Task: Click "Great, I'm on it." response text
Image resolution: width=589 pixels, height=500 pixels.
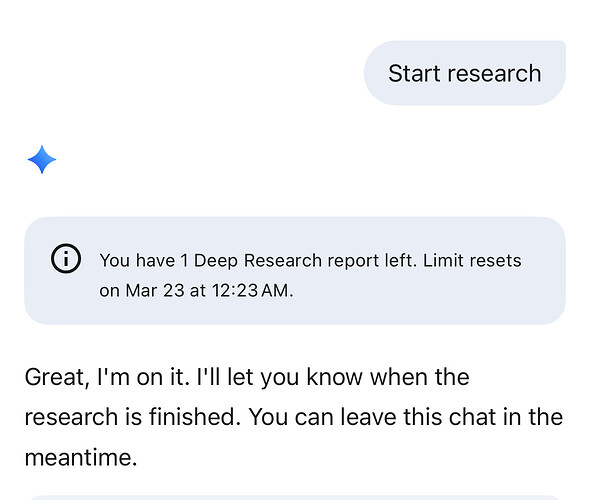Action: click(107, 377)
